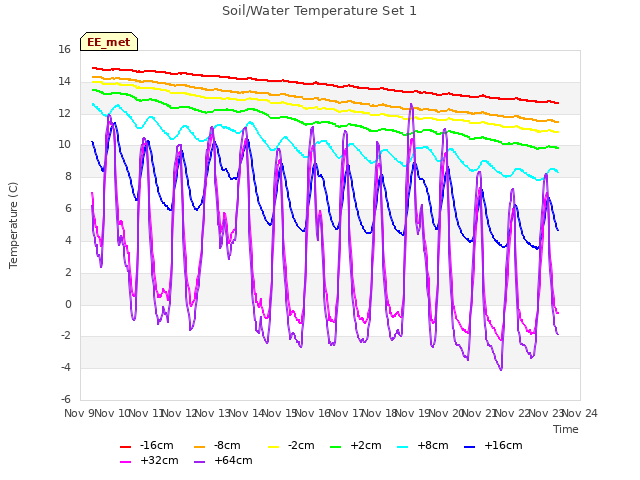Select the +32cm legend label
This screenshot has height=480, width=640.
coord(159,460)
